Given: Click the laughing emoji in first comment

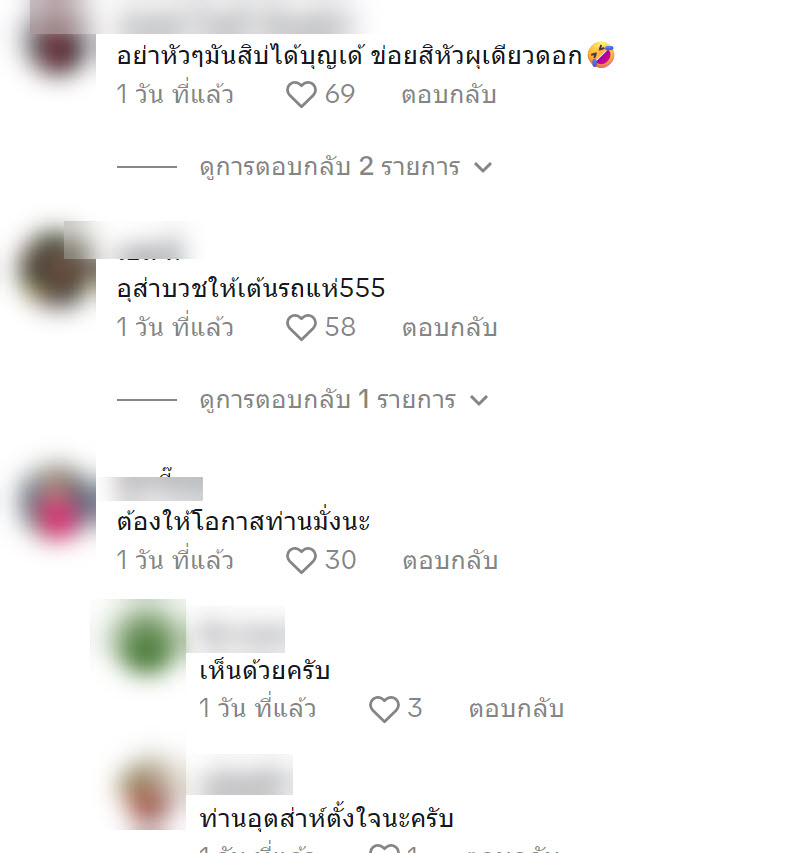Looking at the screenshot, I should point(601,55).
